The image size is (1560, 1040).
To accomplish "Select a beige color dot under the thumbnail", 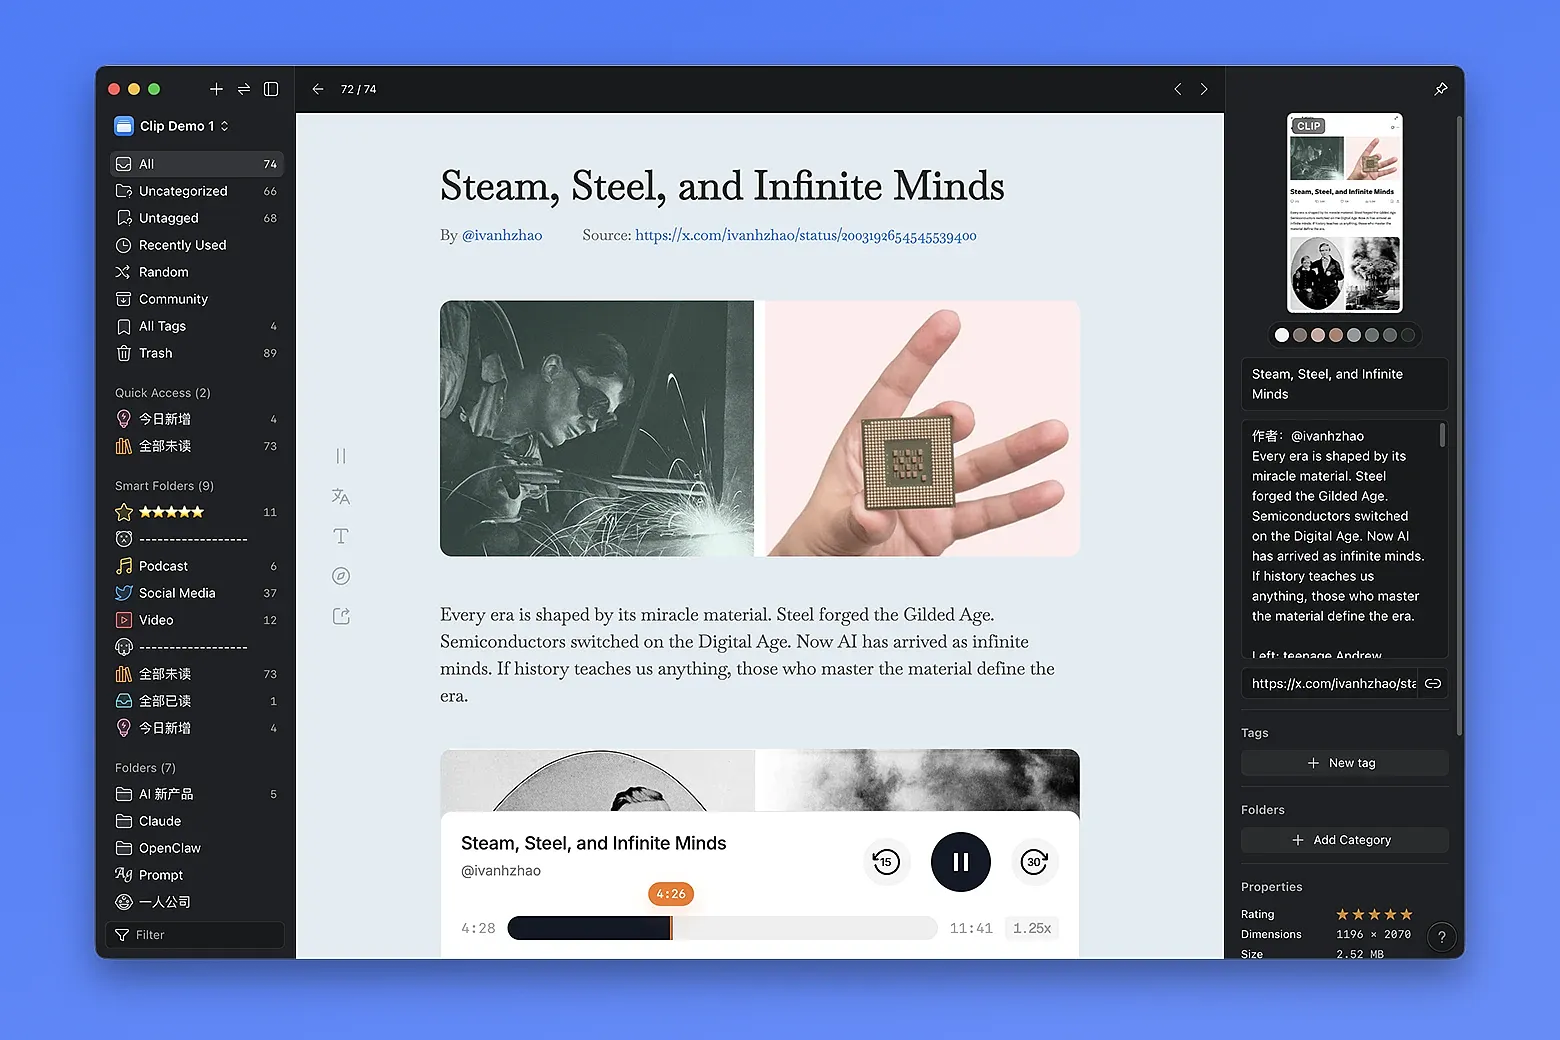I will click(x=1336, y=335).
